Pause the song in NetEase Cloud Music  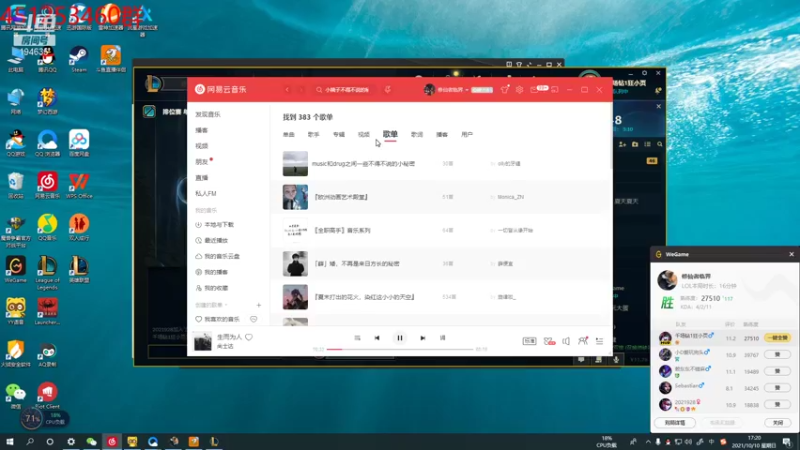coord(399,338)
